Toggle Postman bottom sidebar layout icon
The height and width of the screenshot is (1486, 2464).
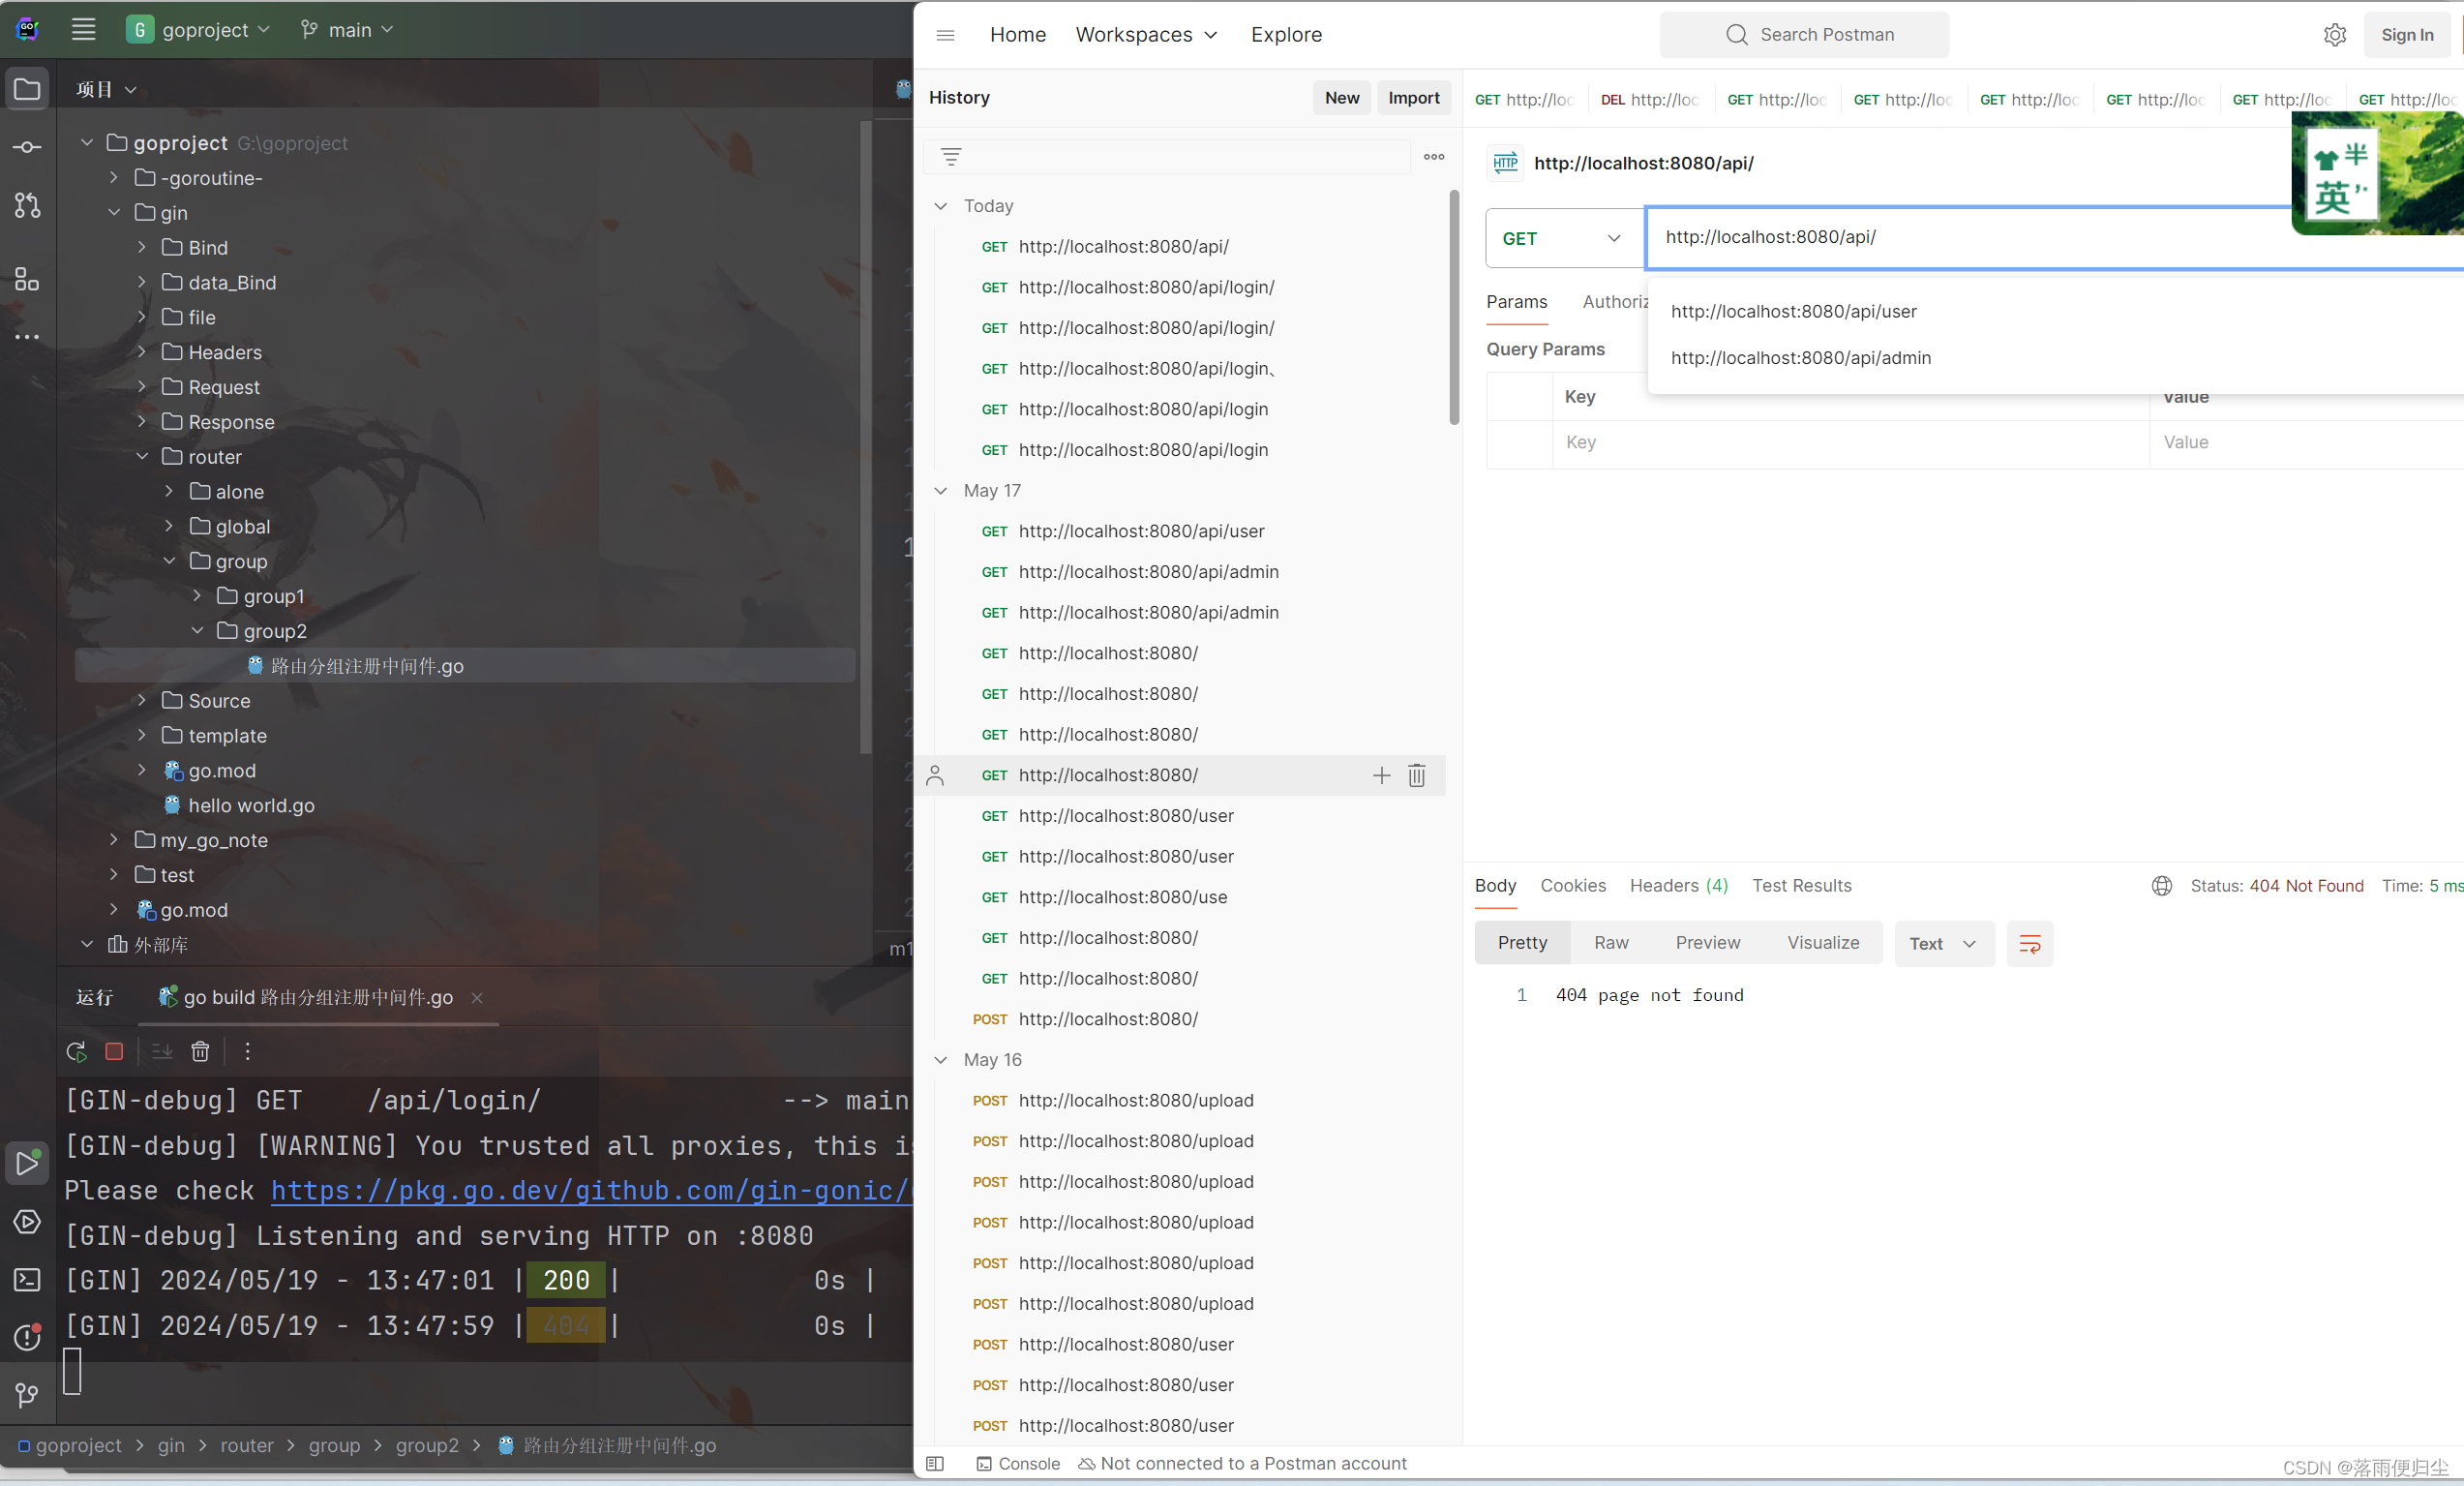pyautogui.click(x=934, y=1464)
